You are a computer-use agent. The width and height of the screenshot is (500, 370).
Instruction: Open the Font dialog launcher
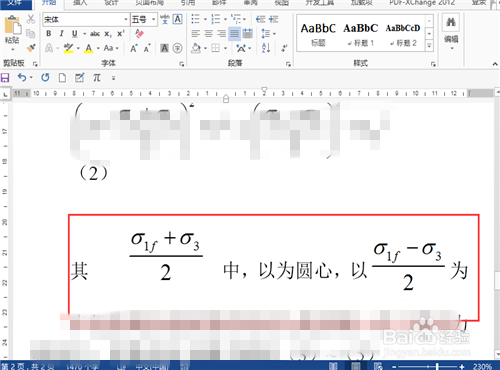182,64
